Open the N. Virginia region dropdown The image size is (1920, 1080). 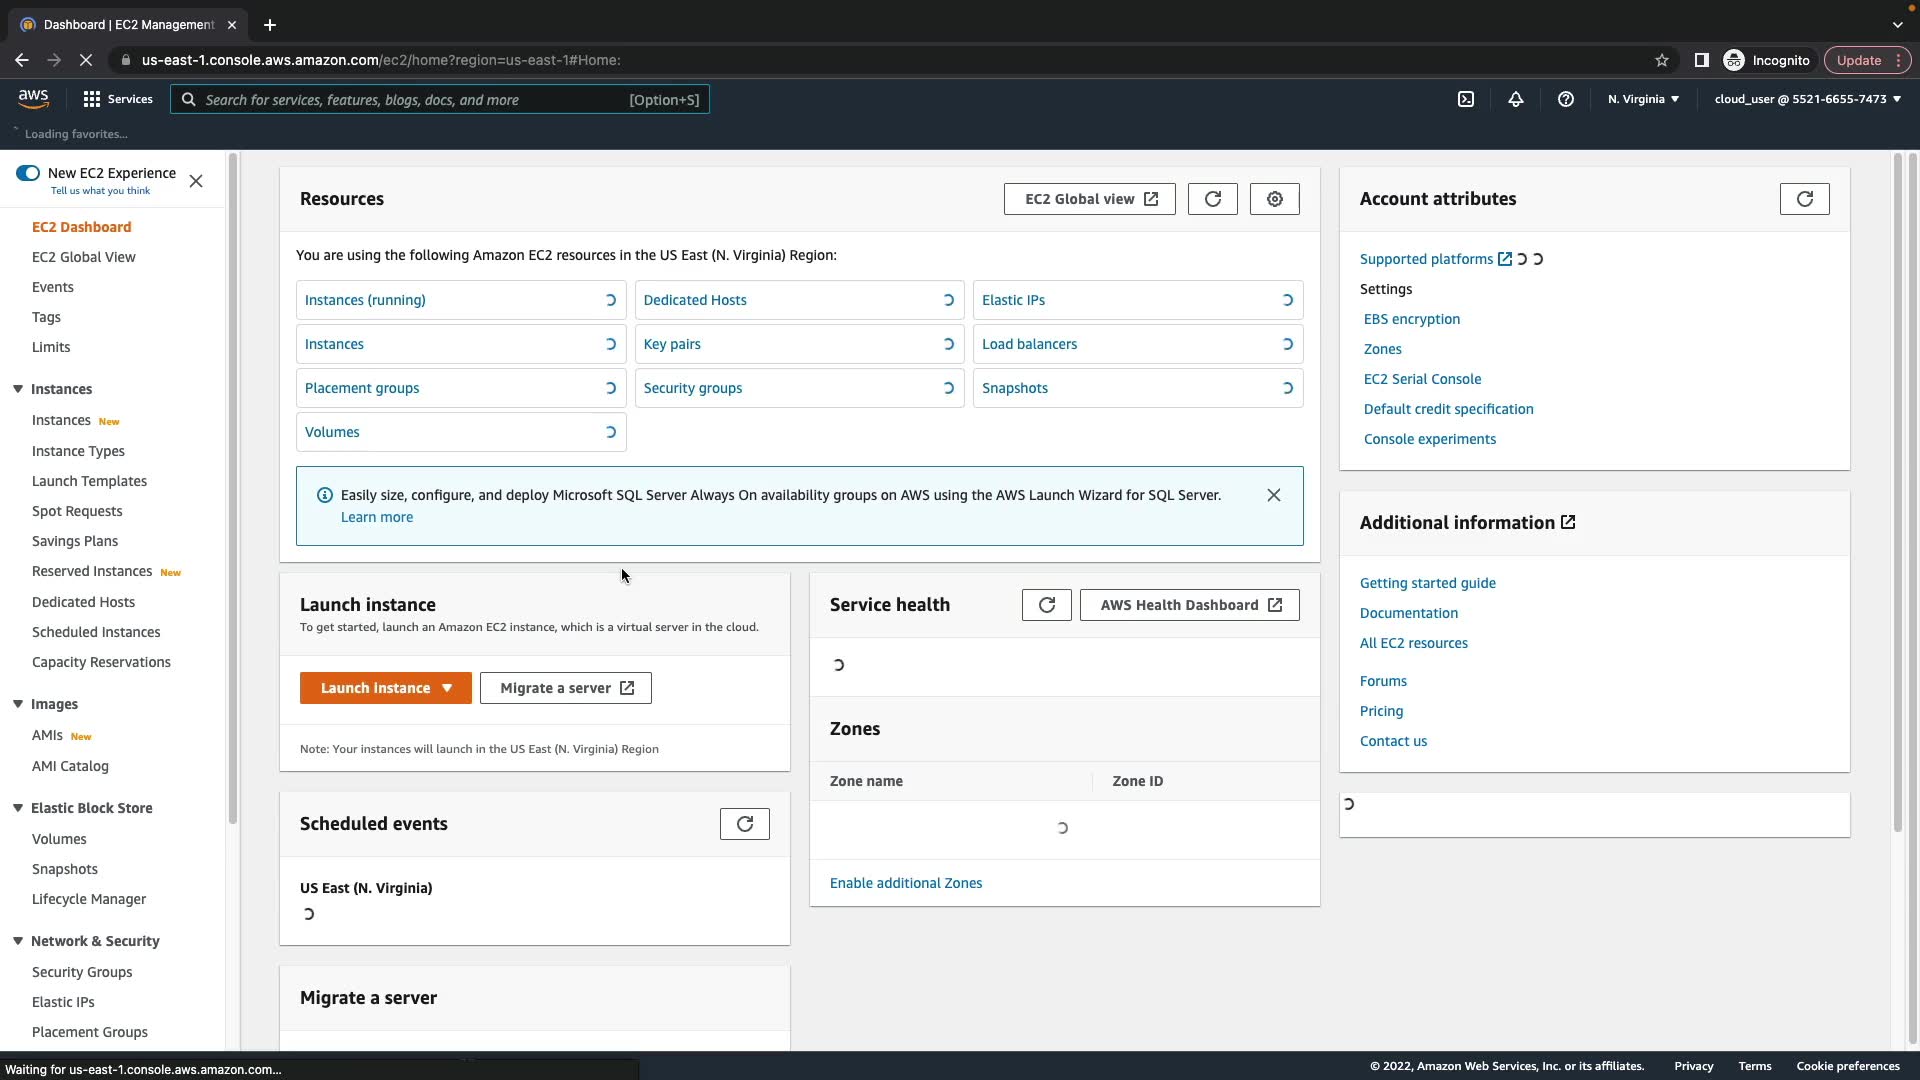coord(1643,99)
